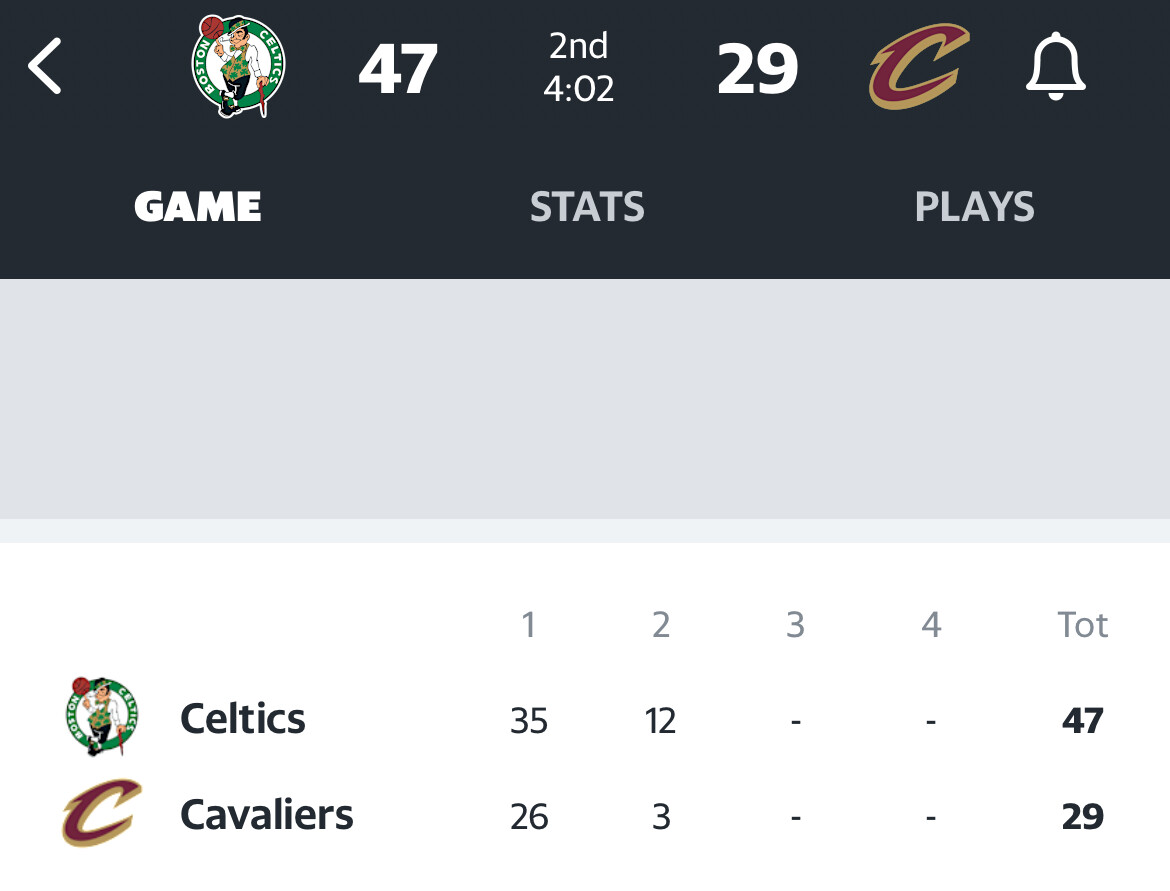Image resolution: width=1170 pixels, height=891 pixels.
Task: Tap the gray banner area below tabs
Action: click(x=585, y=400)
